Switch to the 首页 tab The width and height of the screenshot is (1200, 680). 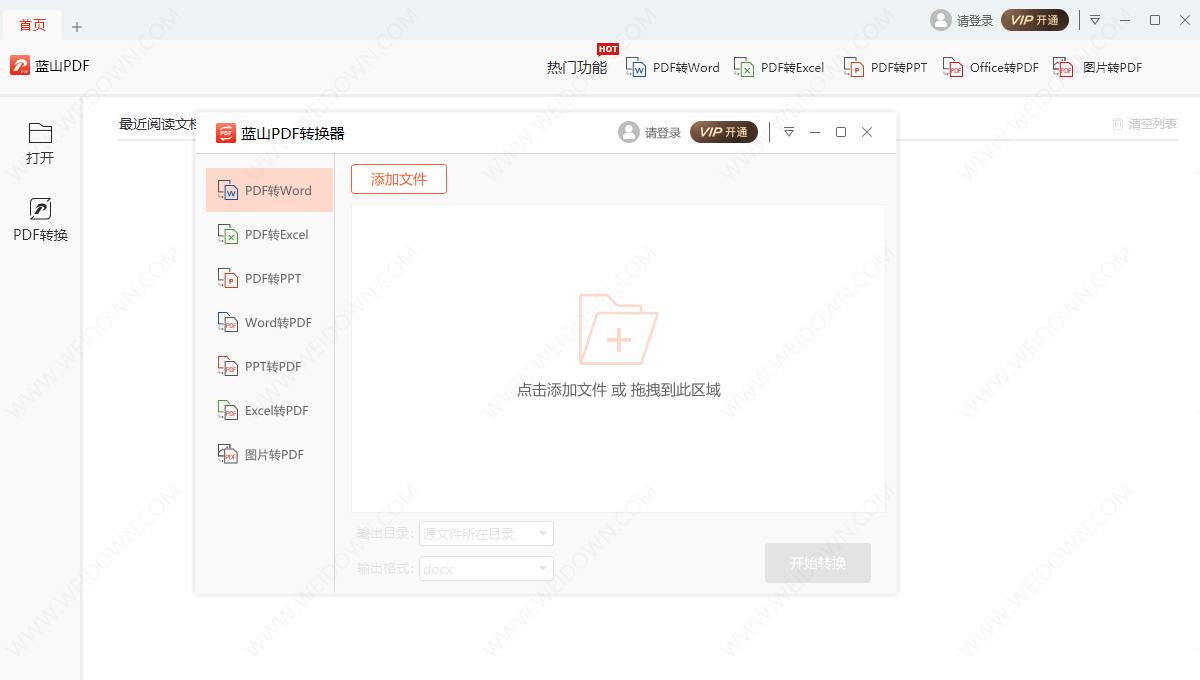[32, 25]
